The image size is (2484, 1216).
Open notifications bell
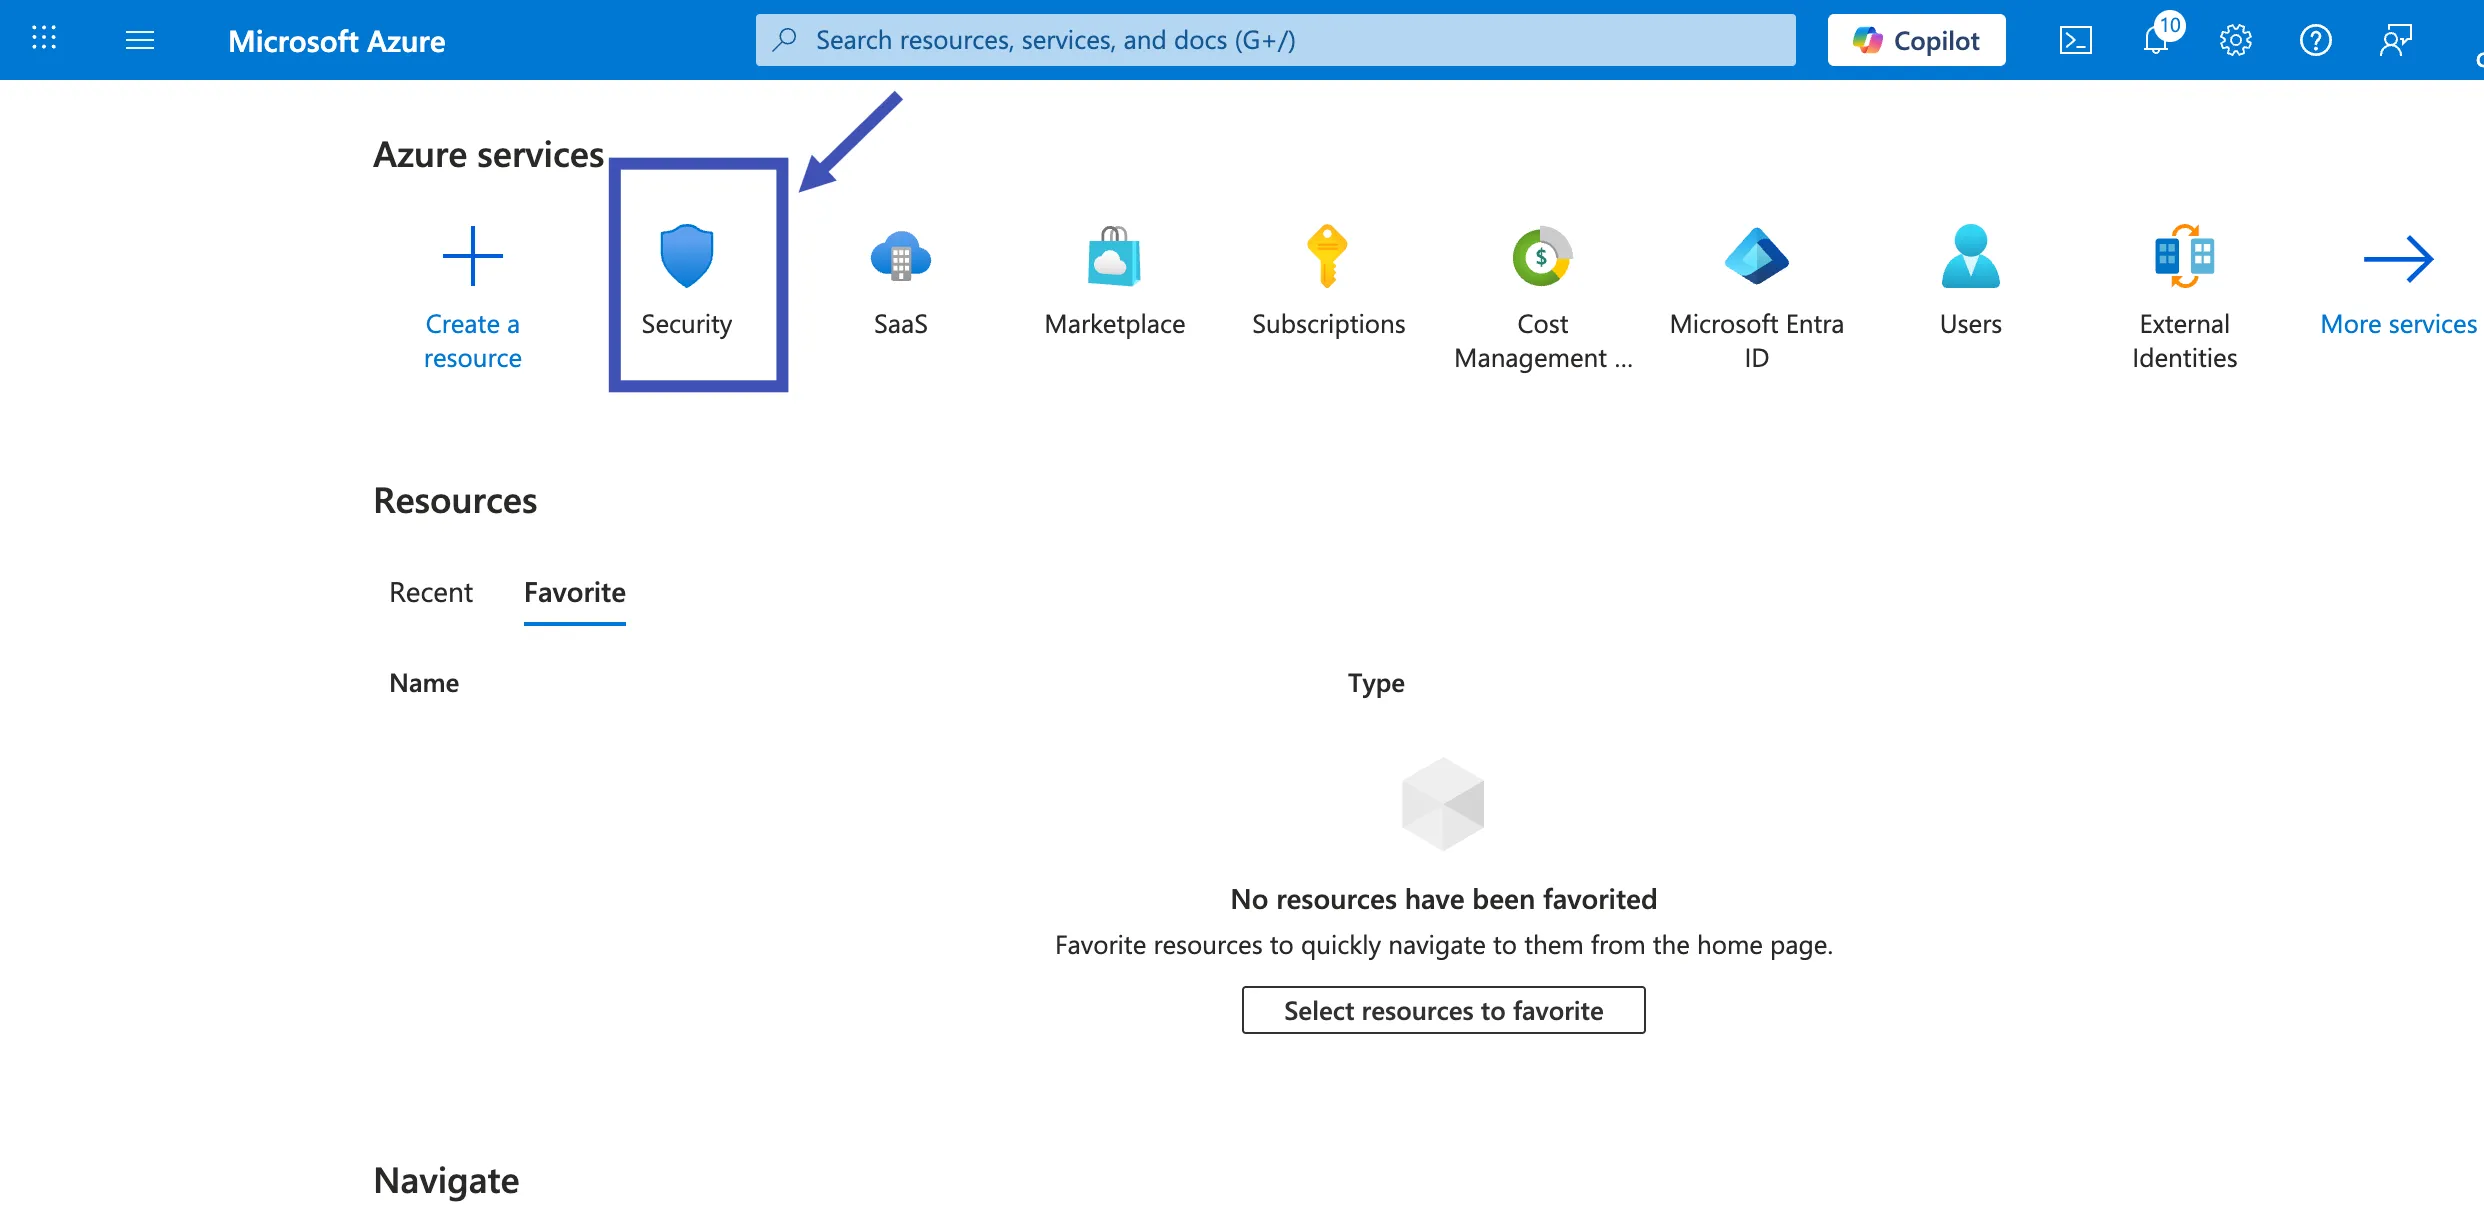pyautogui.click(x=2157, y=40)
